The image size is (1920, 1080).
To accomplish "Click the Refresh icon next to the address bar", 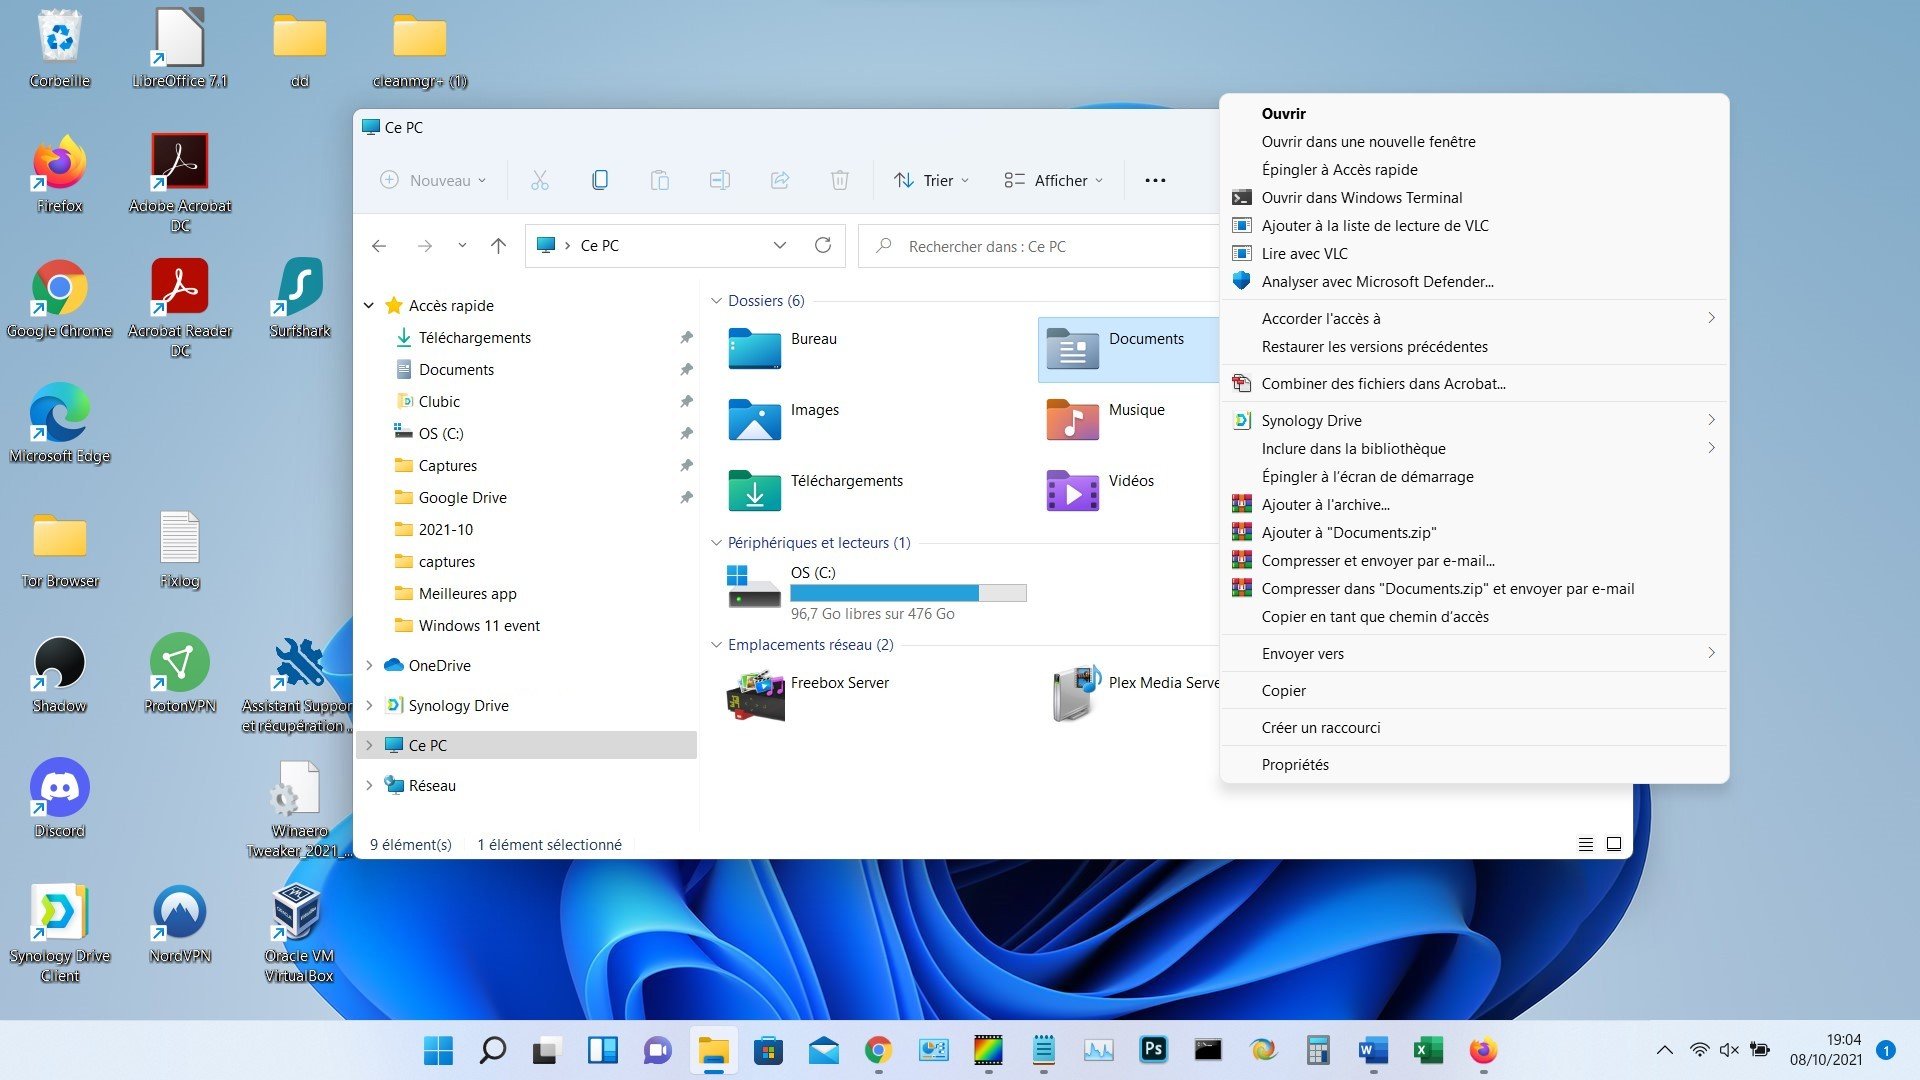I will pyautogui.click(x=823, y=245).
